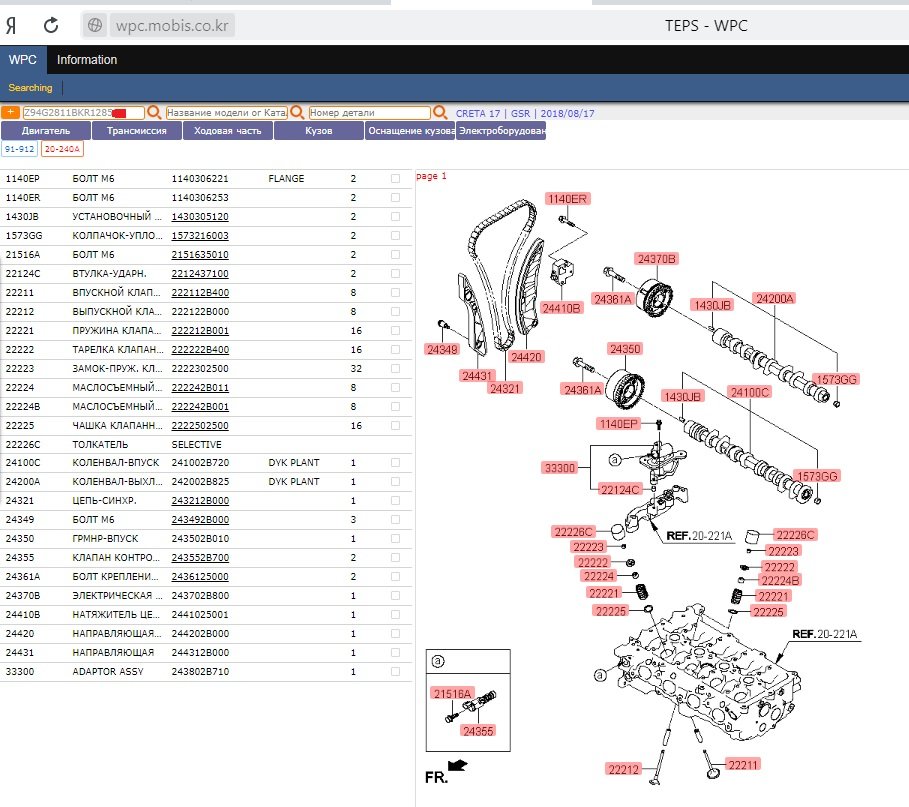Click diagram label 33300
The height and width of the screenshot is (807, 909).
(559, 468)
